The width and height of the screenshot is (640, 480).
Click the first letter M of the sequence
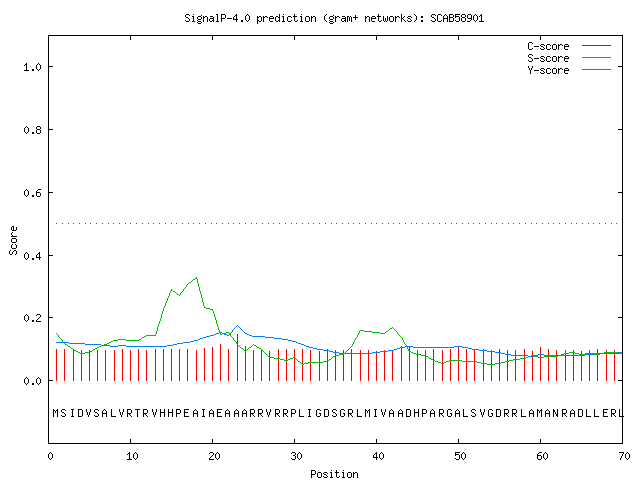(x=56, y=413)
